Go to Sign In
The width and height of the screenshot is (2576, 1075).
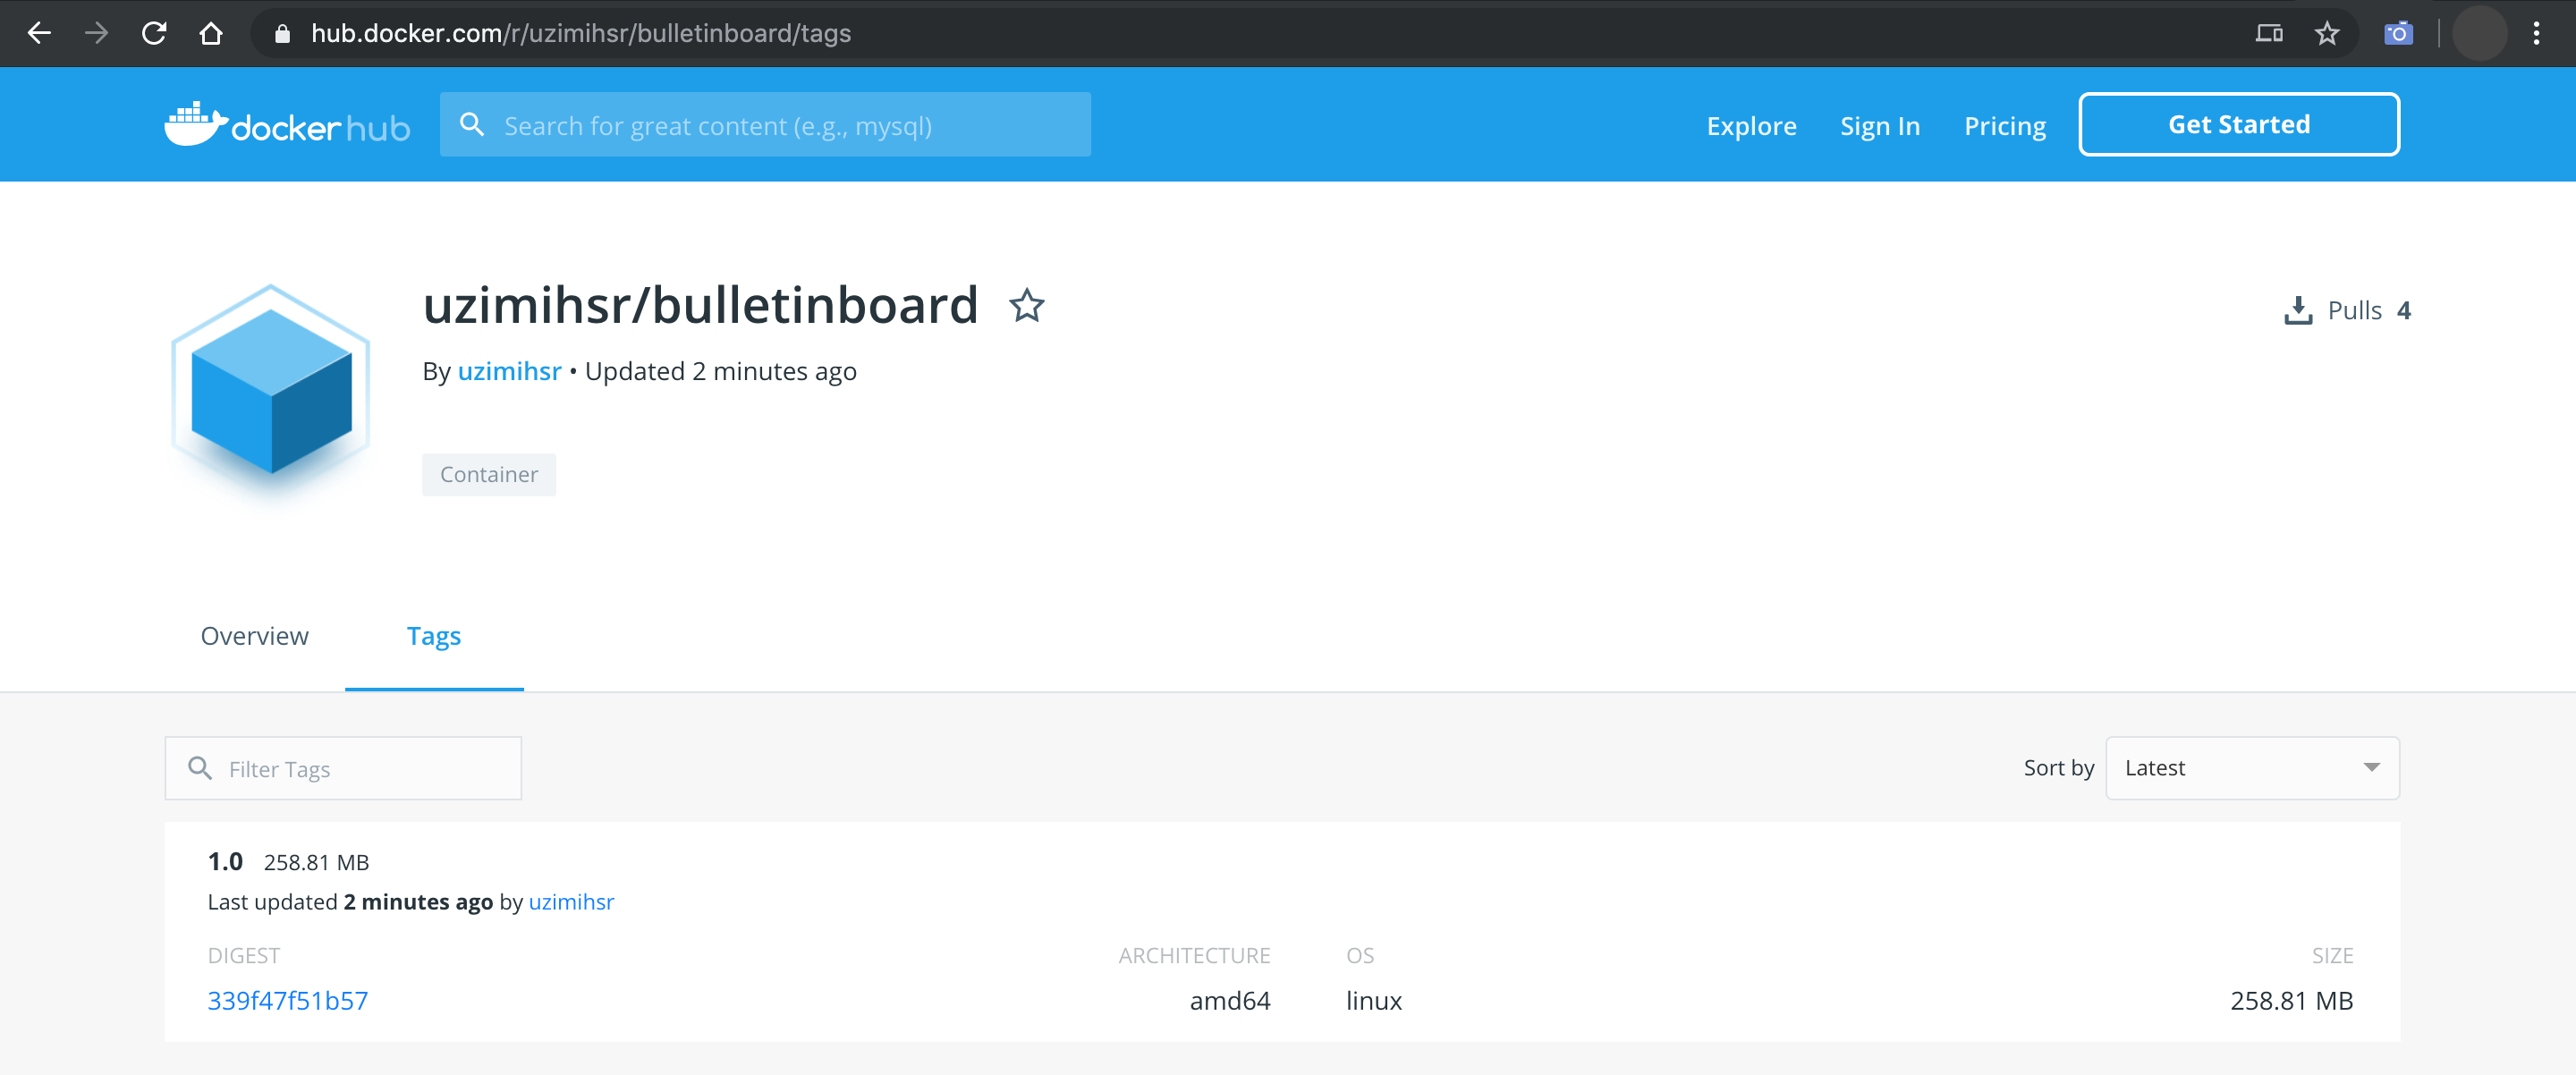1880,125
